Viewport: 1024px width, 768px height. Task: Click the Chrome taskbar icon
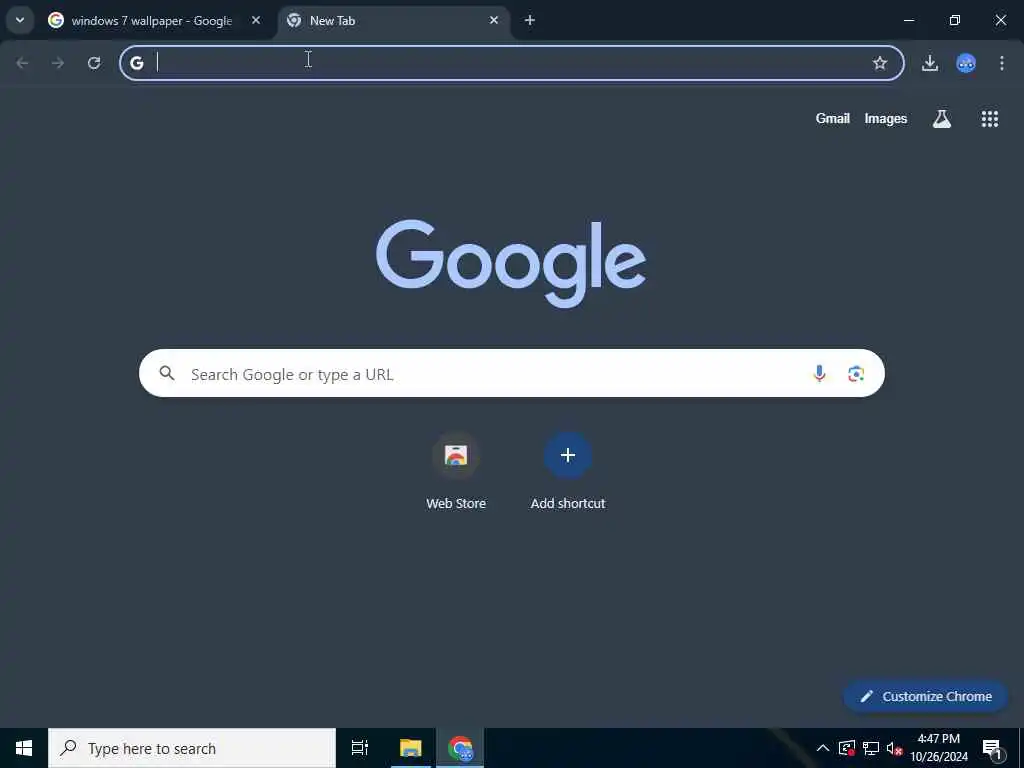(x=460, y=748)
